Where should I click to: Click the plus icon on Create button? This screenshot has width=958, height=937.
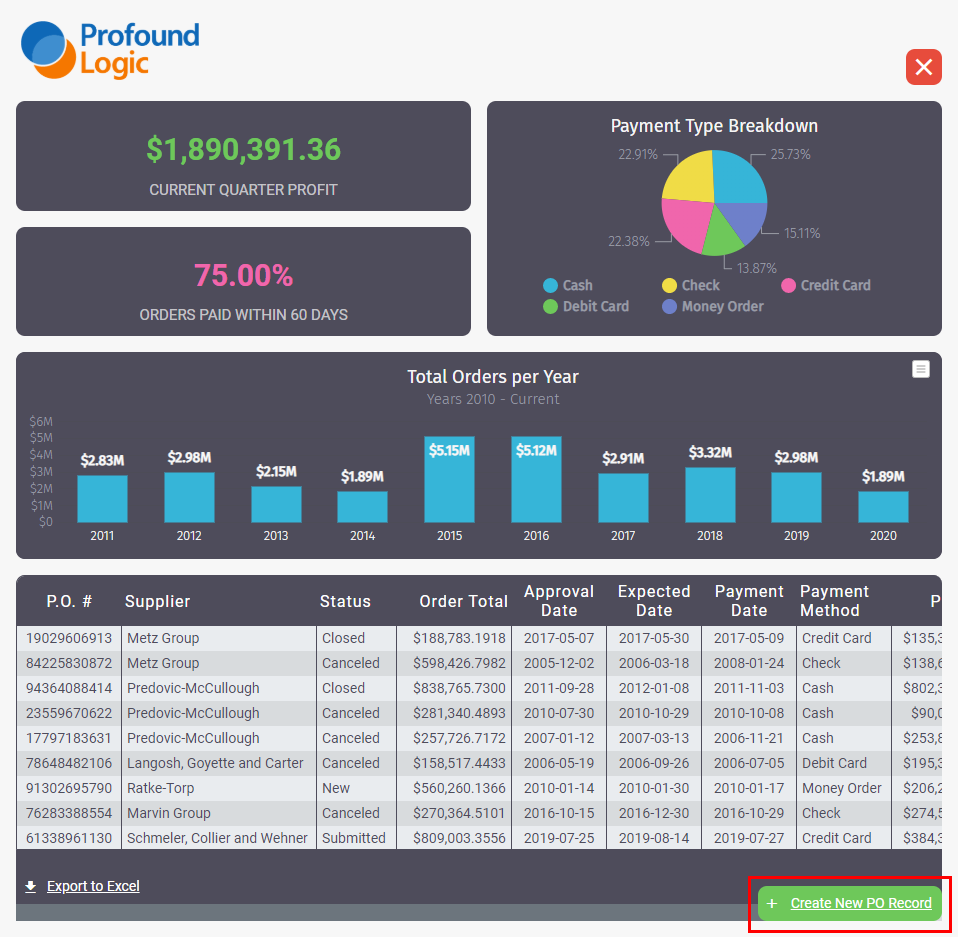(x=772, y=903)
